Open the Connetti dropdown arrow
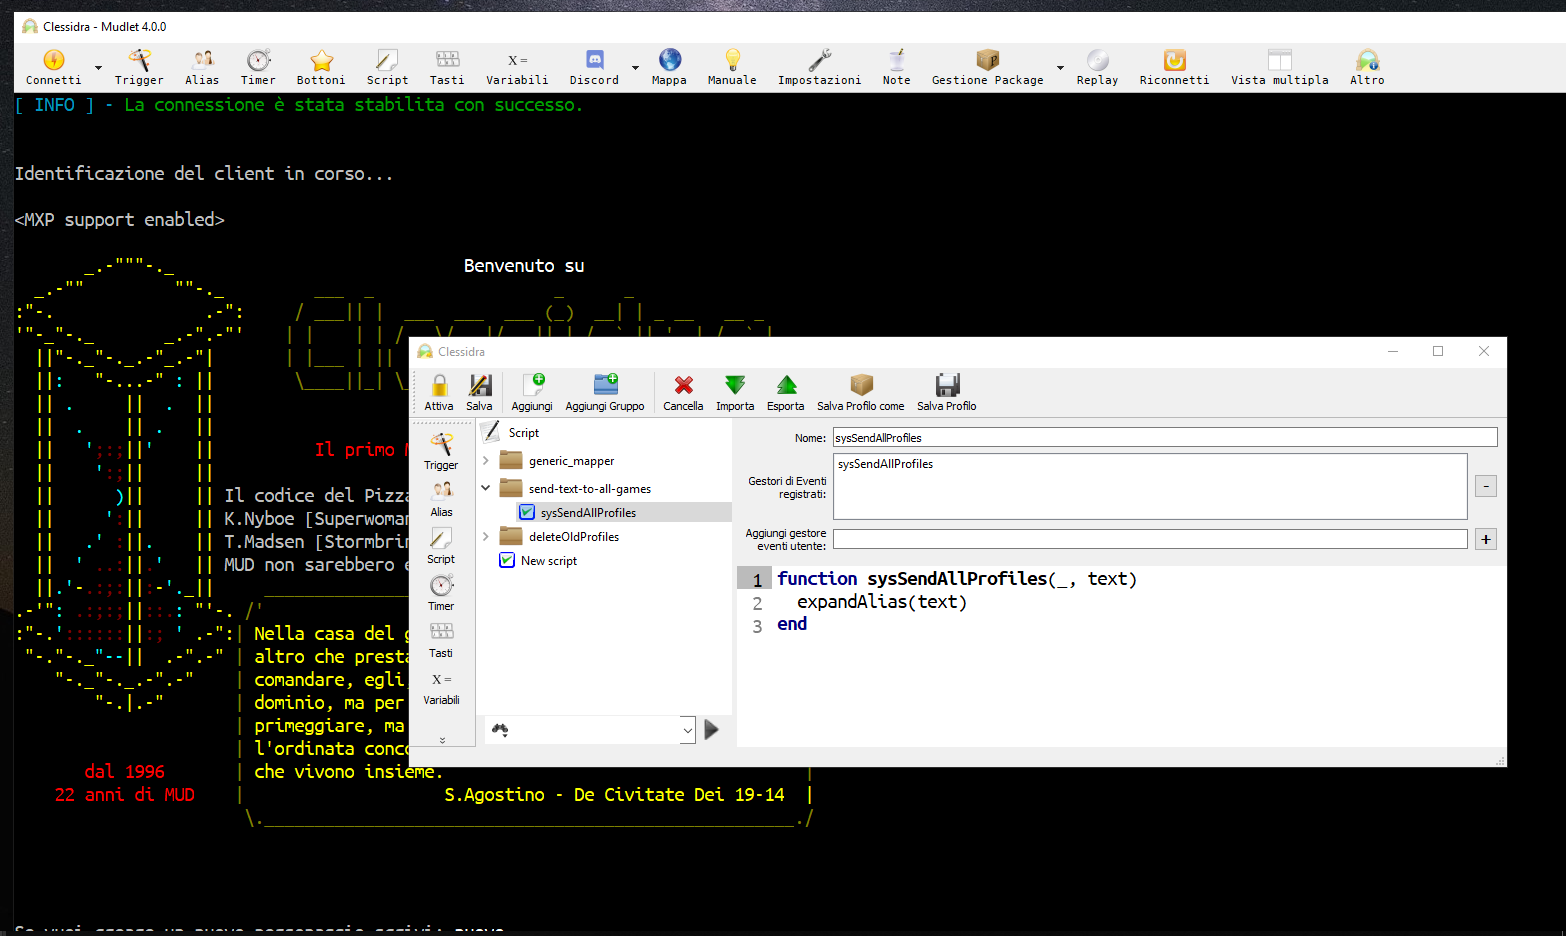Image resolution: width=1566 pixels, height=936 pixels. point(98,68)
